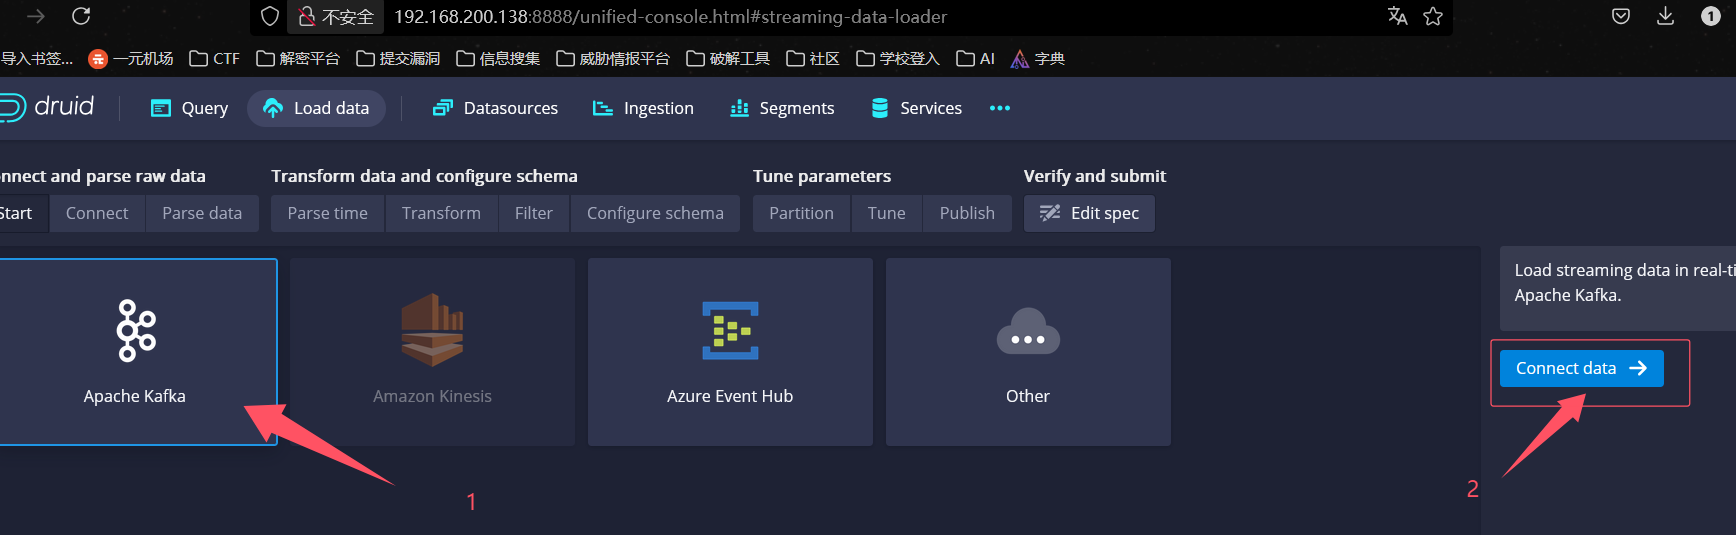Choose the Azure Event Hub card
This screenshot has height=535, width=1736.
[730, 352]
